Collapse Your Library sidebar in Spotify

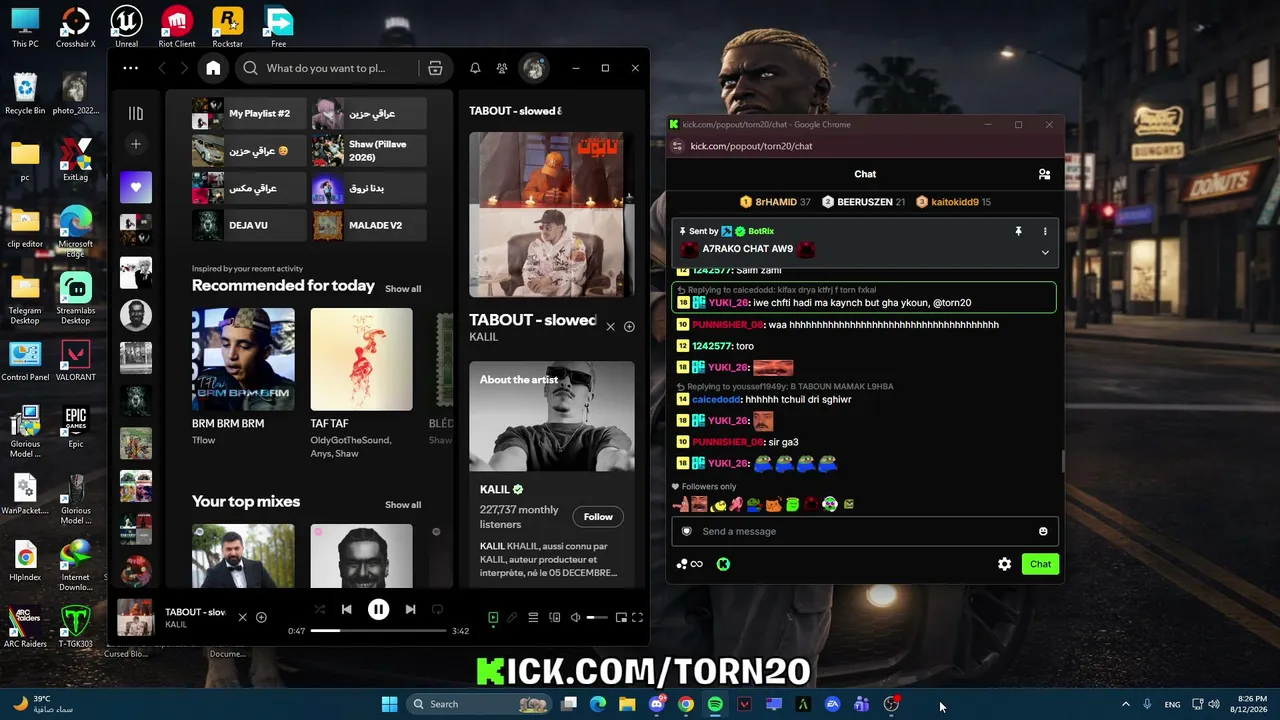tap(136, 113)
